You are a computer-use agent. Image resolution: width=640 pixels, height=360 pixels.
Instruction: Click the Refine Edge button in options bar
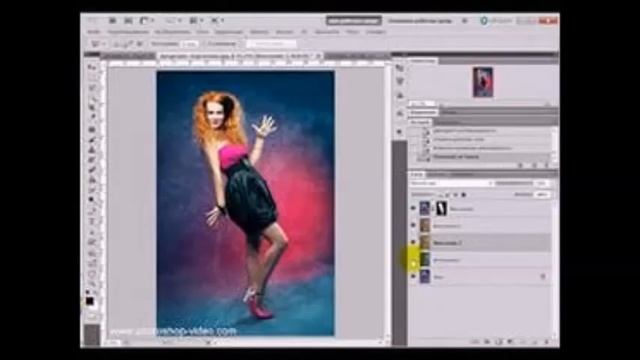(271, 44)
